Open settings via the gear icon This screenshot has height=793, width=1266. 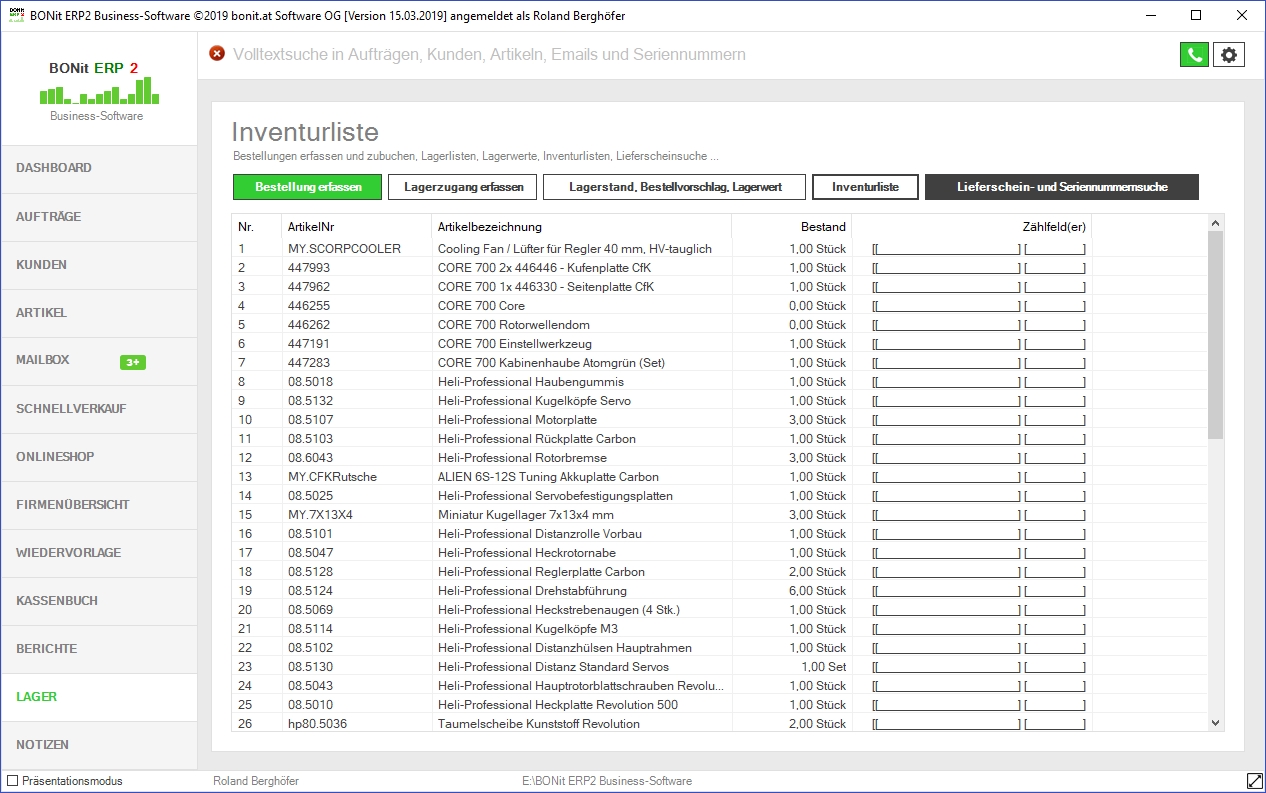1229,55
